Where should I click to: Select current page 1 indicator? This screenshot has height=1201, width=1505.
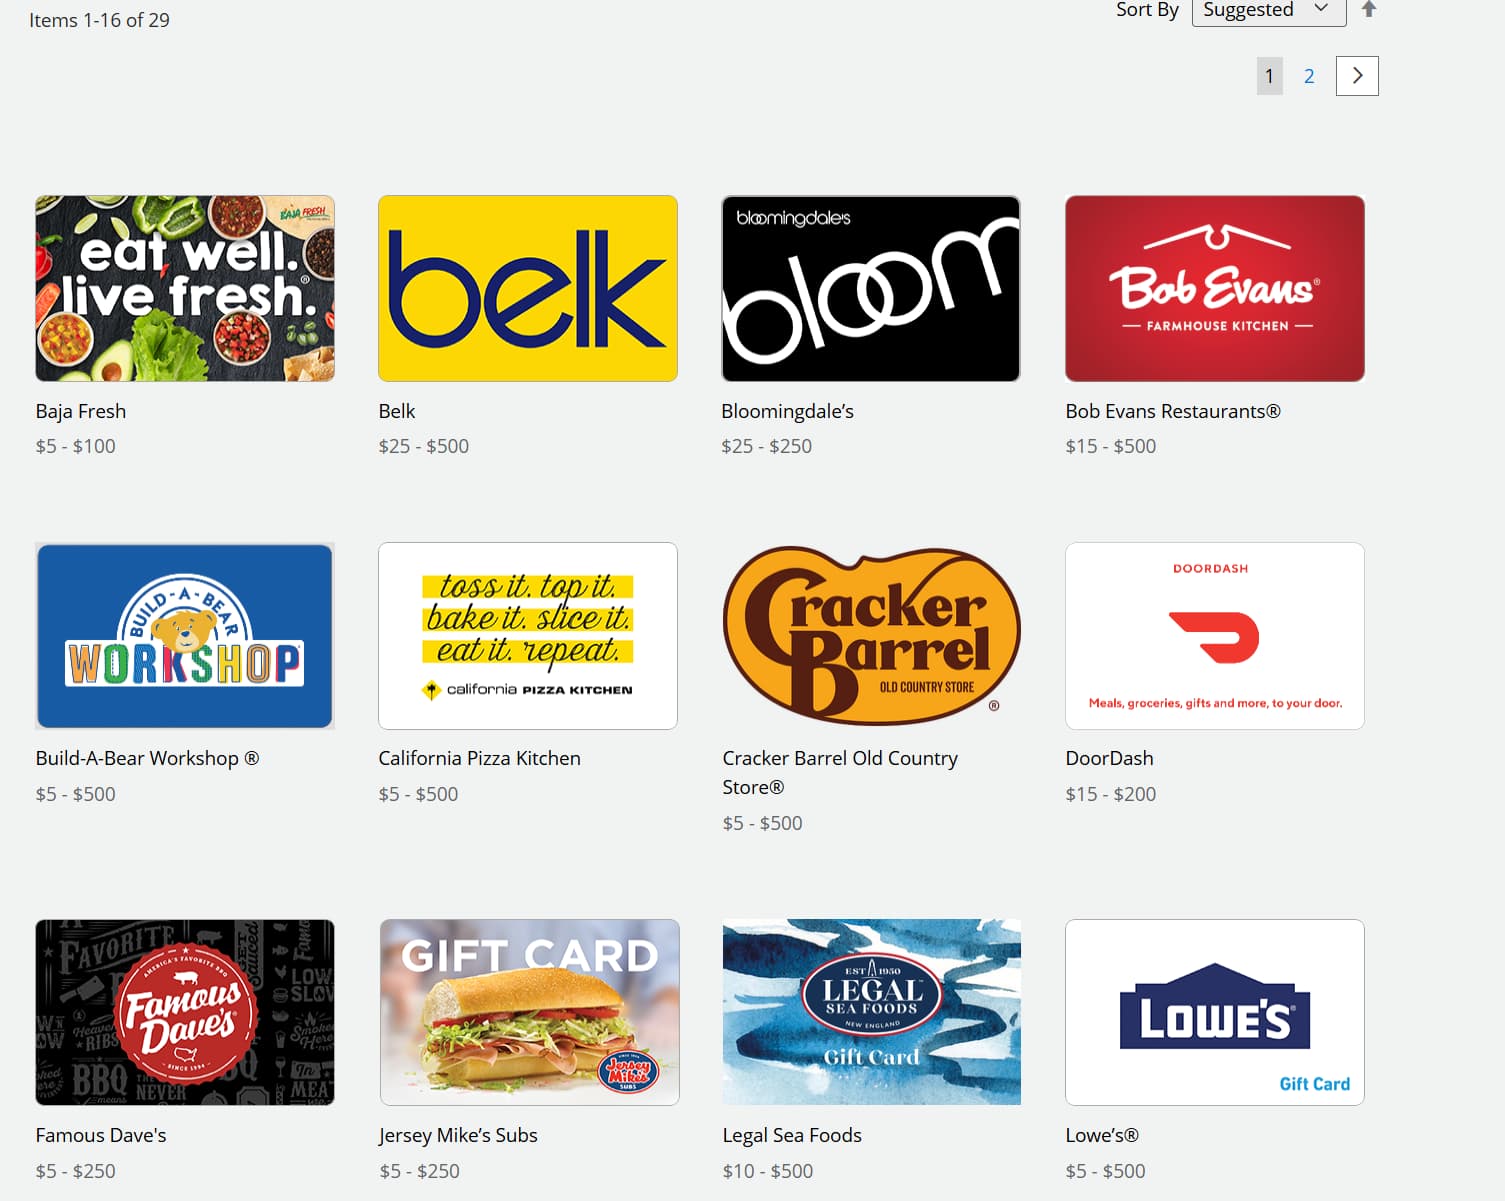1269,76
